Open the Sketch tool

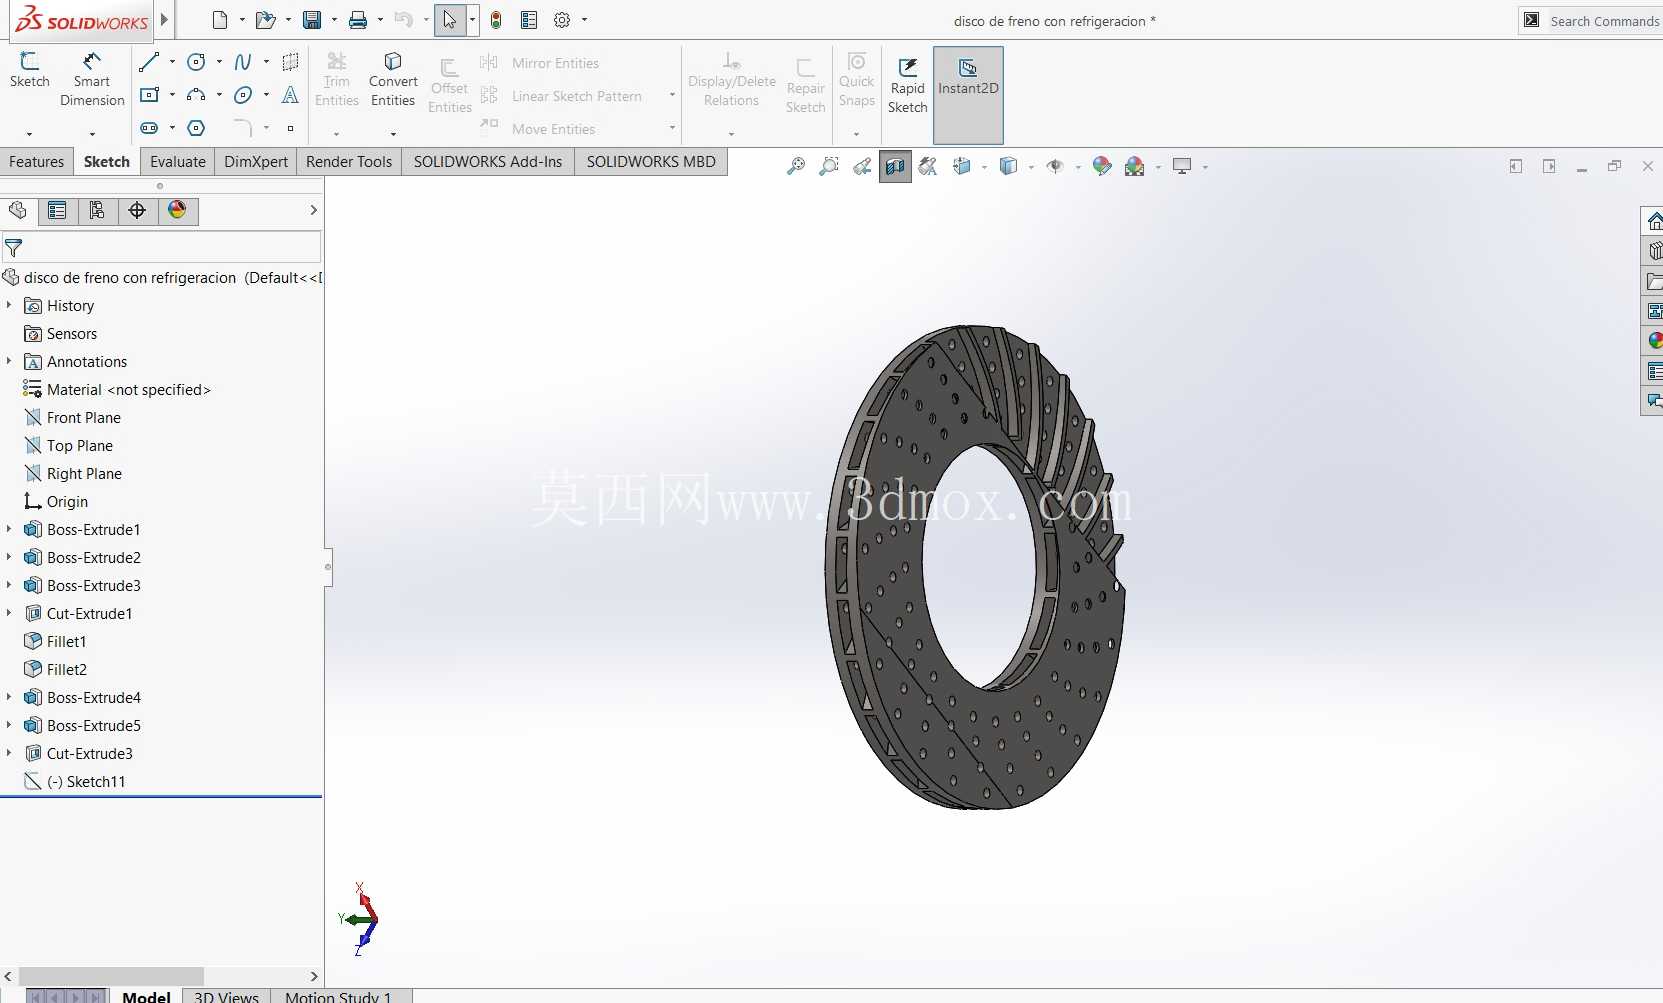click(x=30, y=71)
